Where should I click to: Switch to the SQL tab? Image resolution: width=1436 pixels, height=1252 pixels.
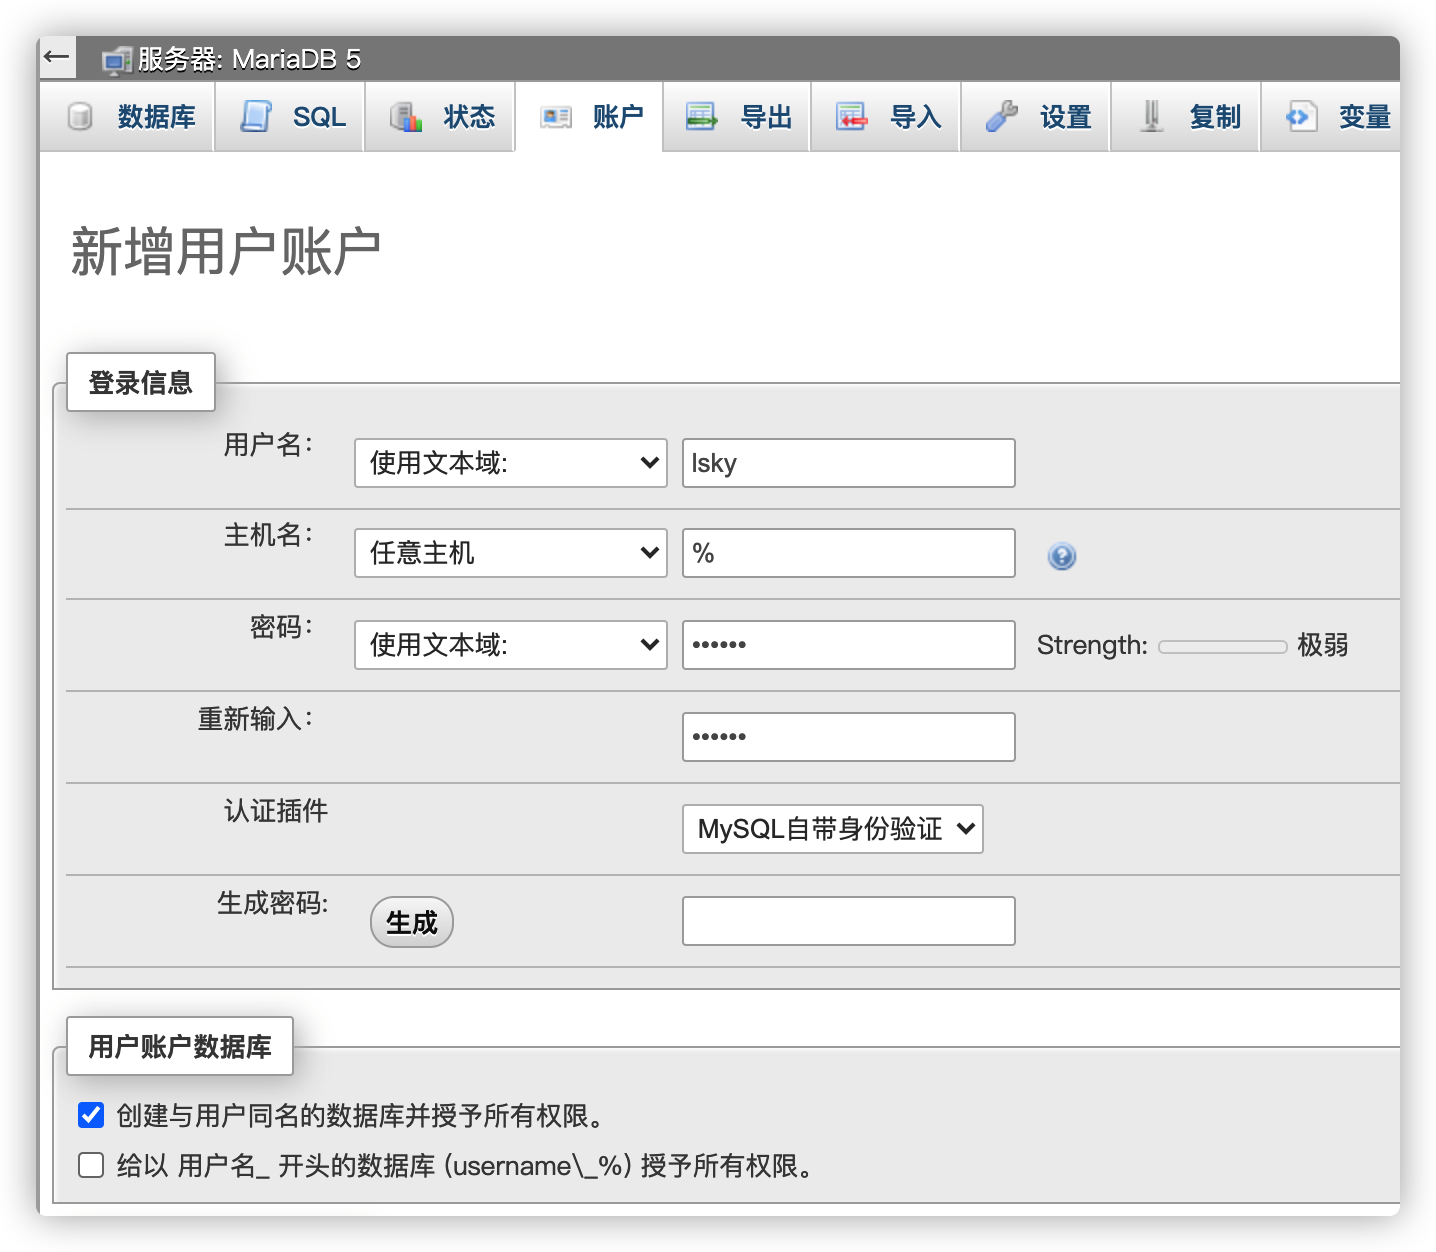click(x=290, y=117)
